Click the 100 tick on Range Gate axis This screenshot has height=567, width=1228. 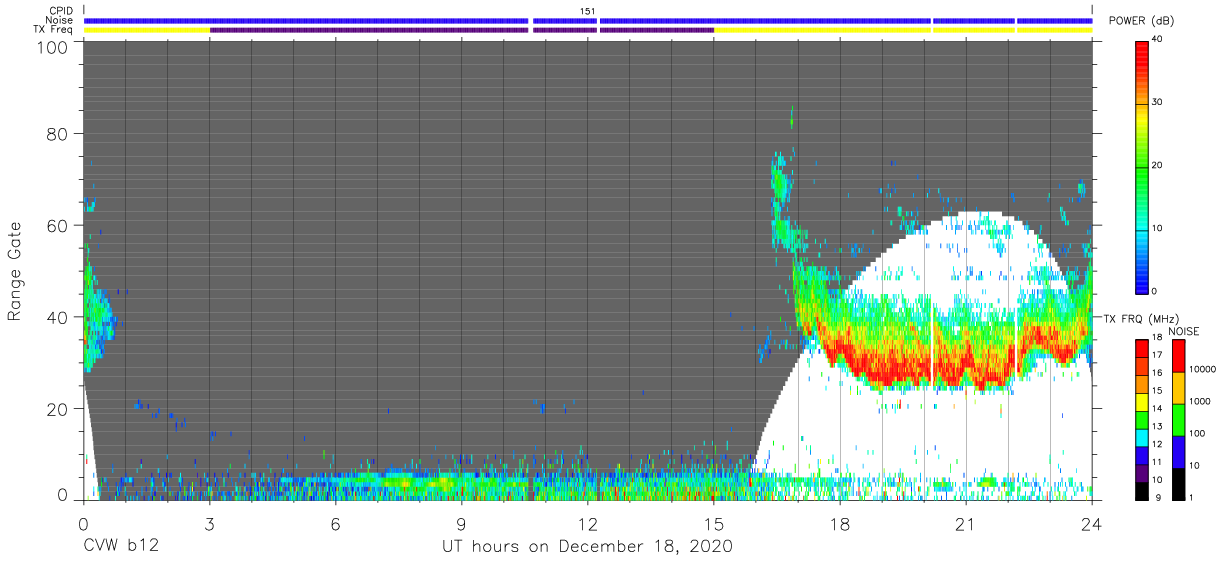point(54,47)
